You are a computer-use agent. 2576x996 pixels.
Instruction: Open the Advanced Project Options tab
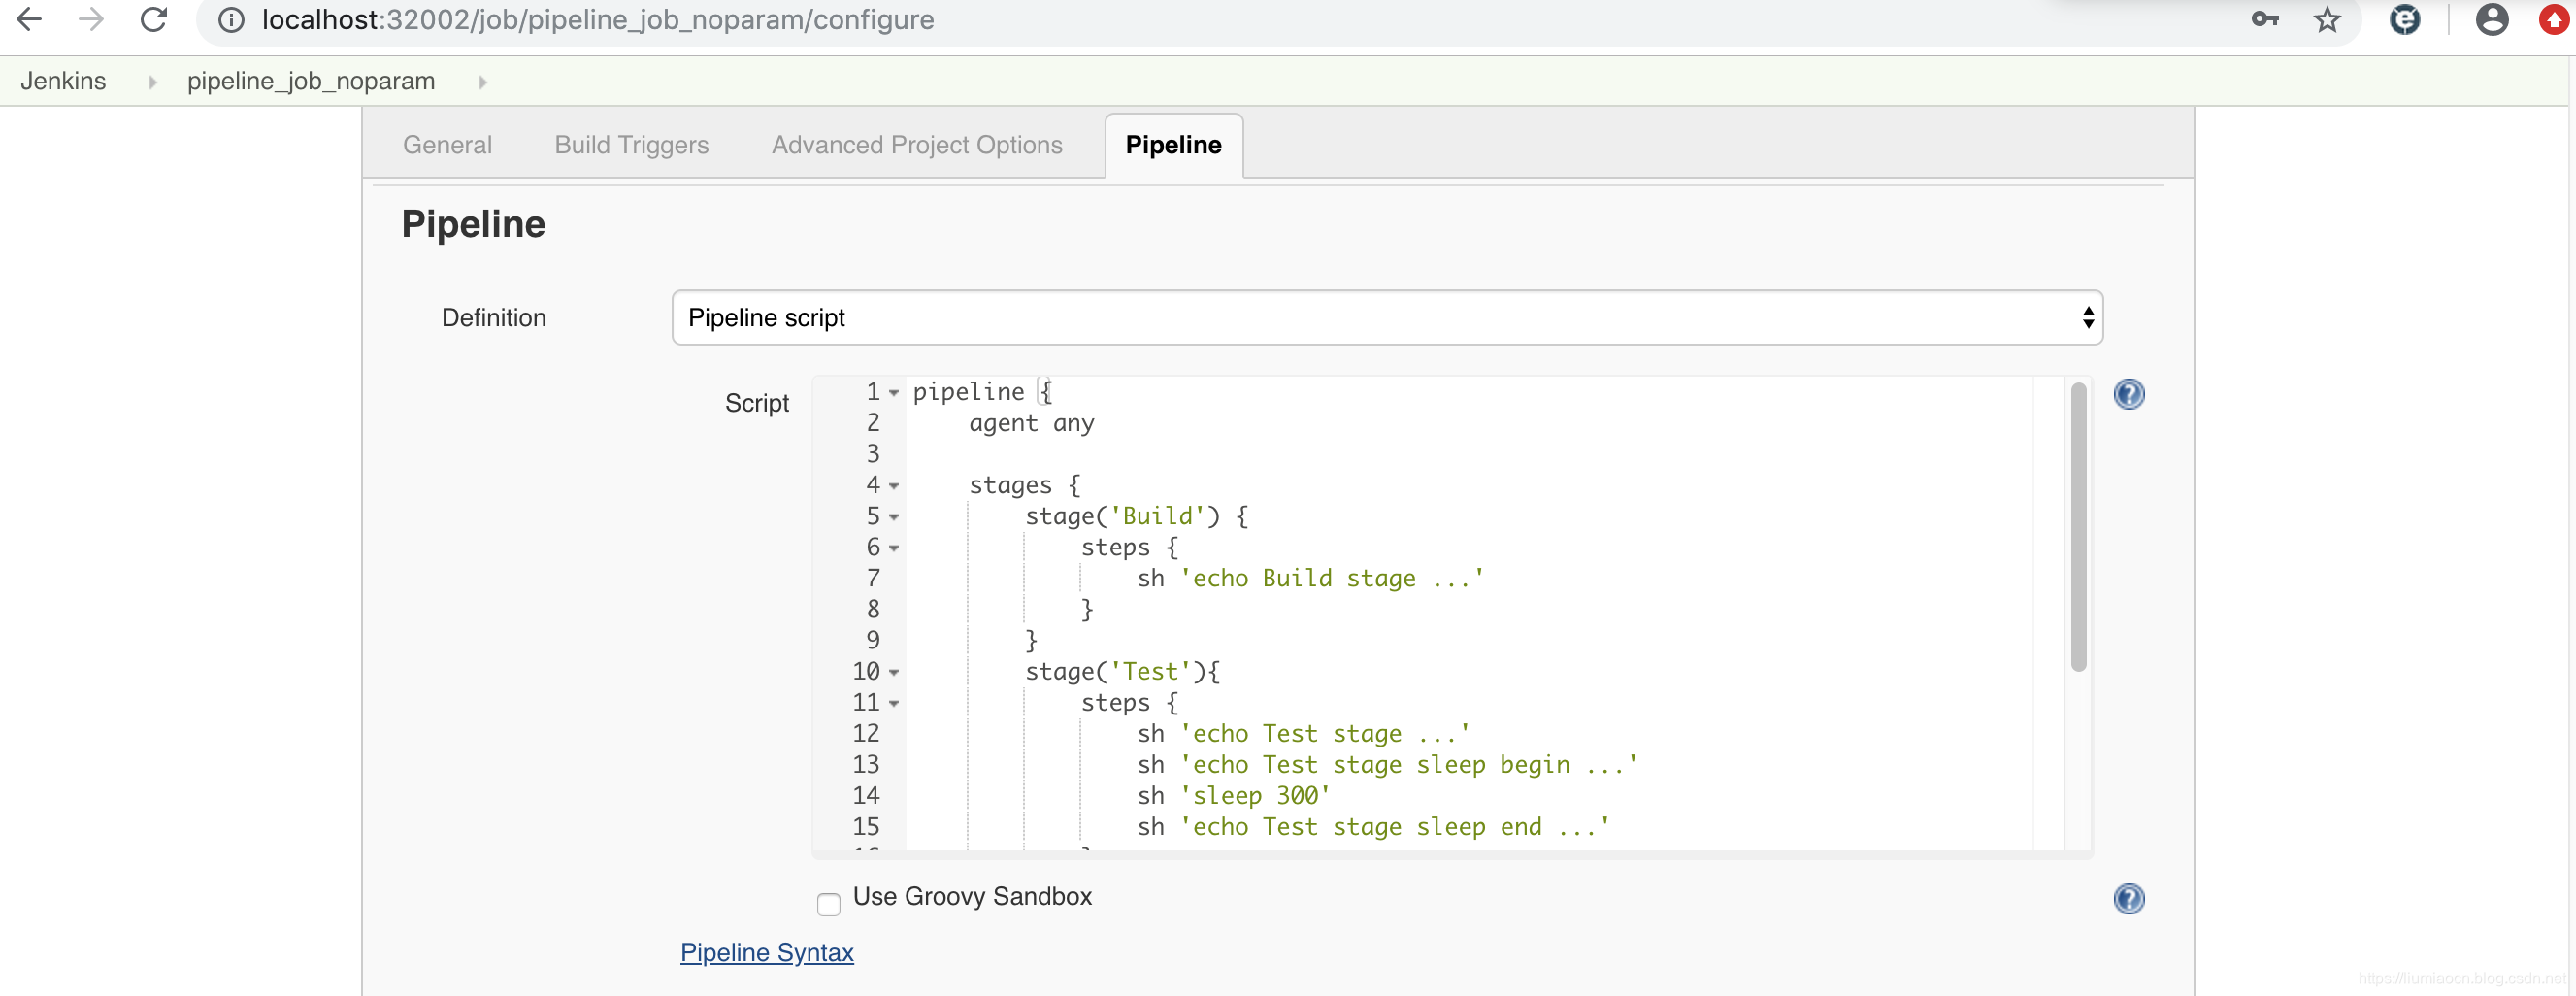(x=916, y=145)
